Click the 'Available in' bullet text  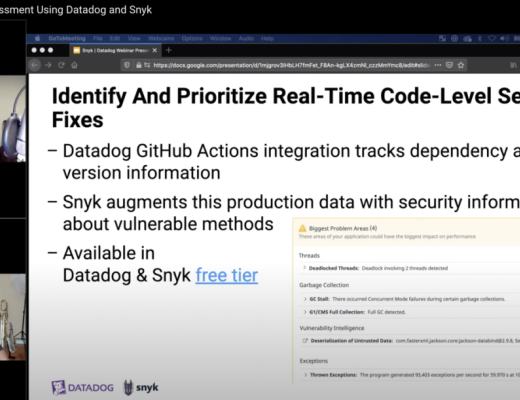click(109, 253)
